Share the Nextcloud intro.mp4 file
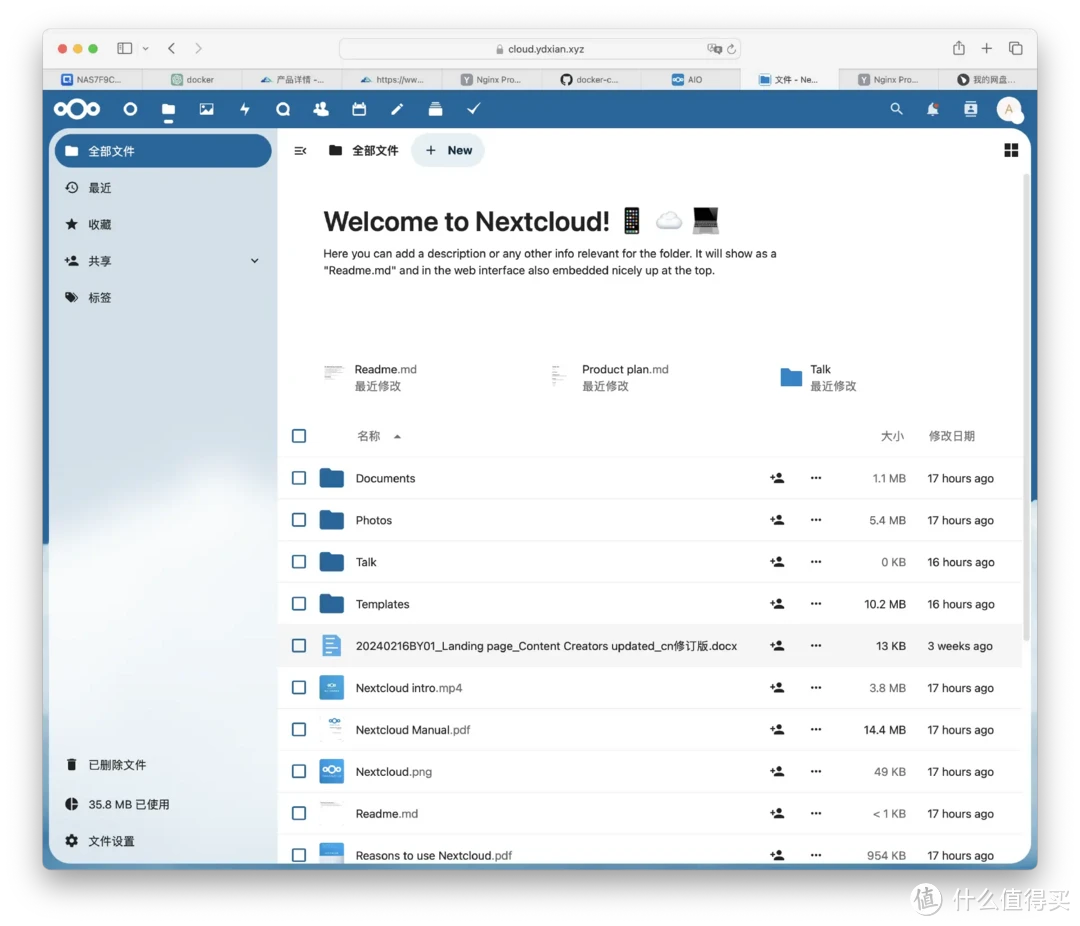 point(777,688)
